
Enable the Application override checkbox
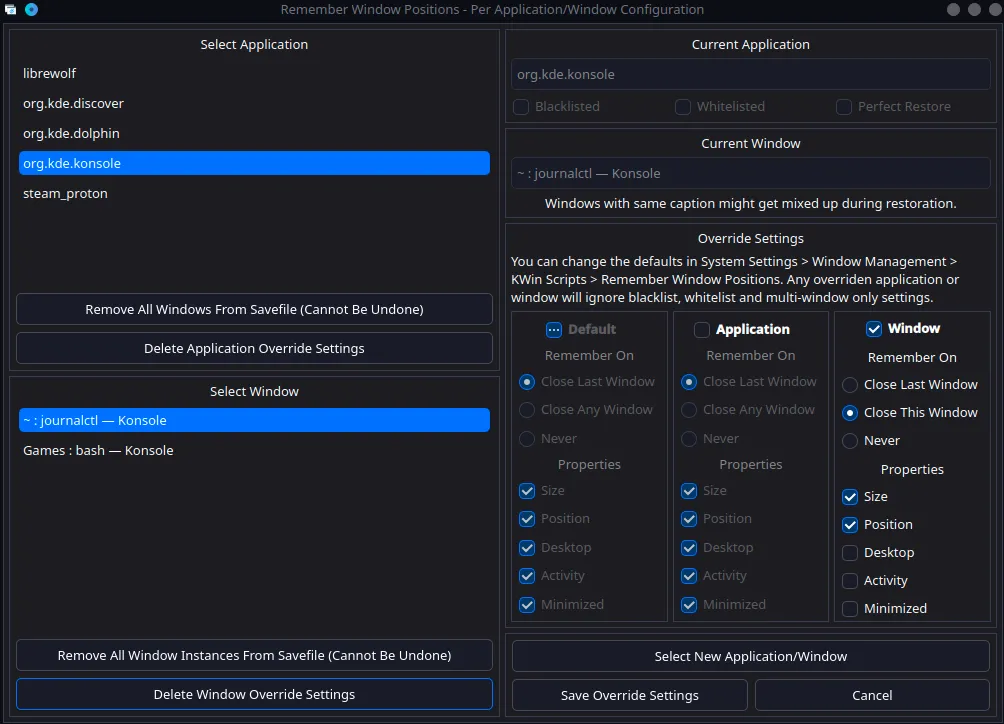pyautogui.click(x=702, y=330)
